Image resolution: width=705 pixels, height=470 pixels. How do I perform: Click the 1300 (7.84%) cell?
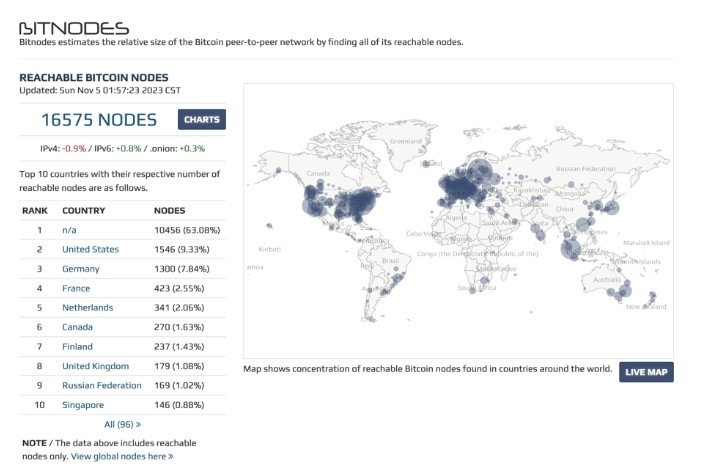tap(182, 269)
